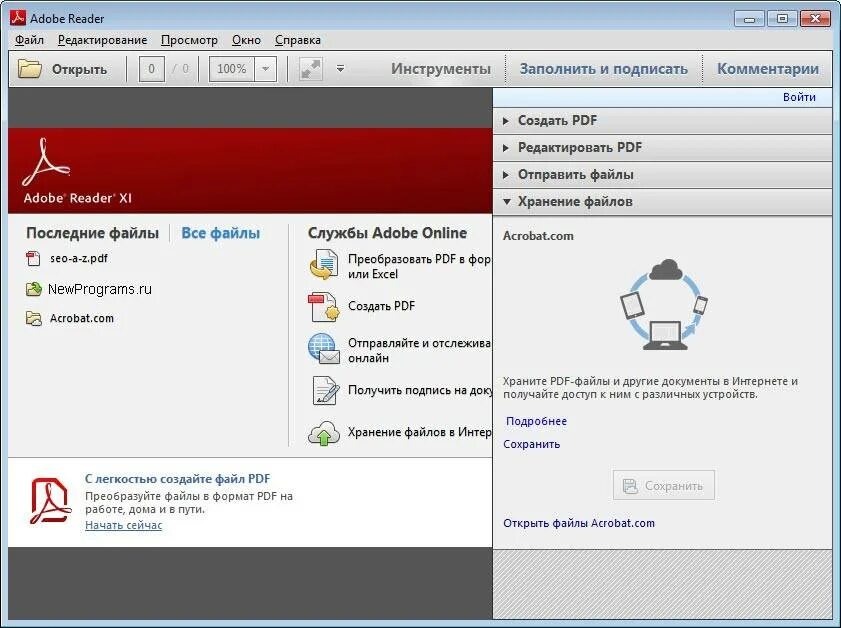Expand the Создать PDF panel section
Image resolution: width=841 pixels, height=628 pixels.
coord(662,121)
